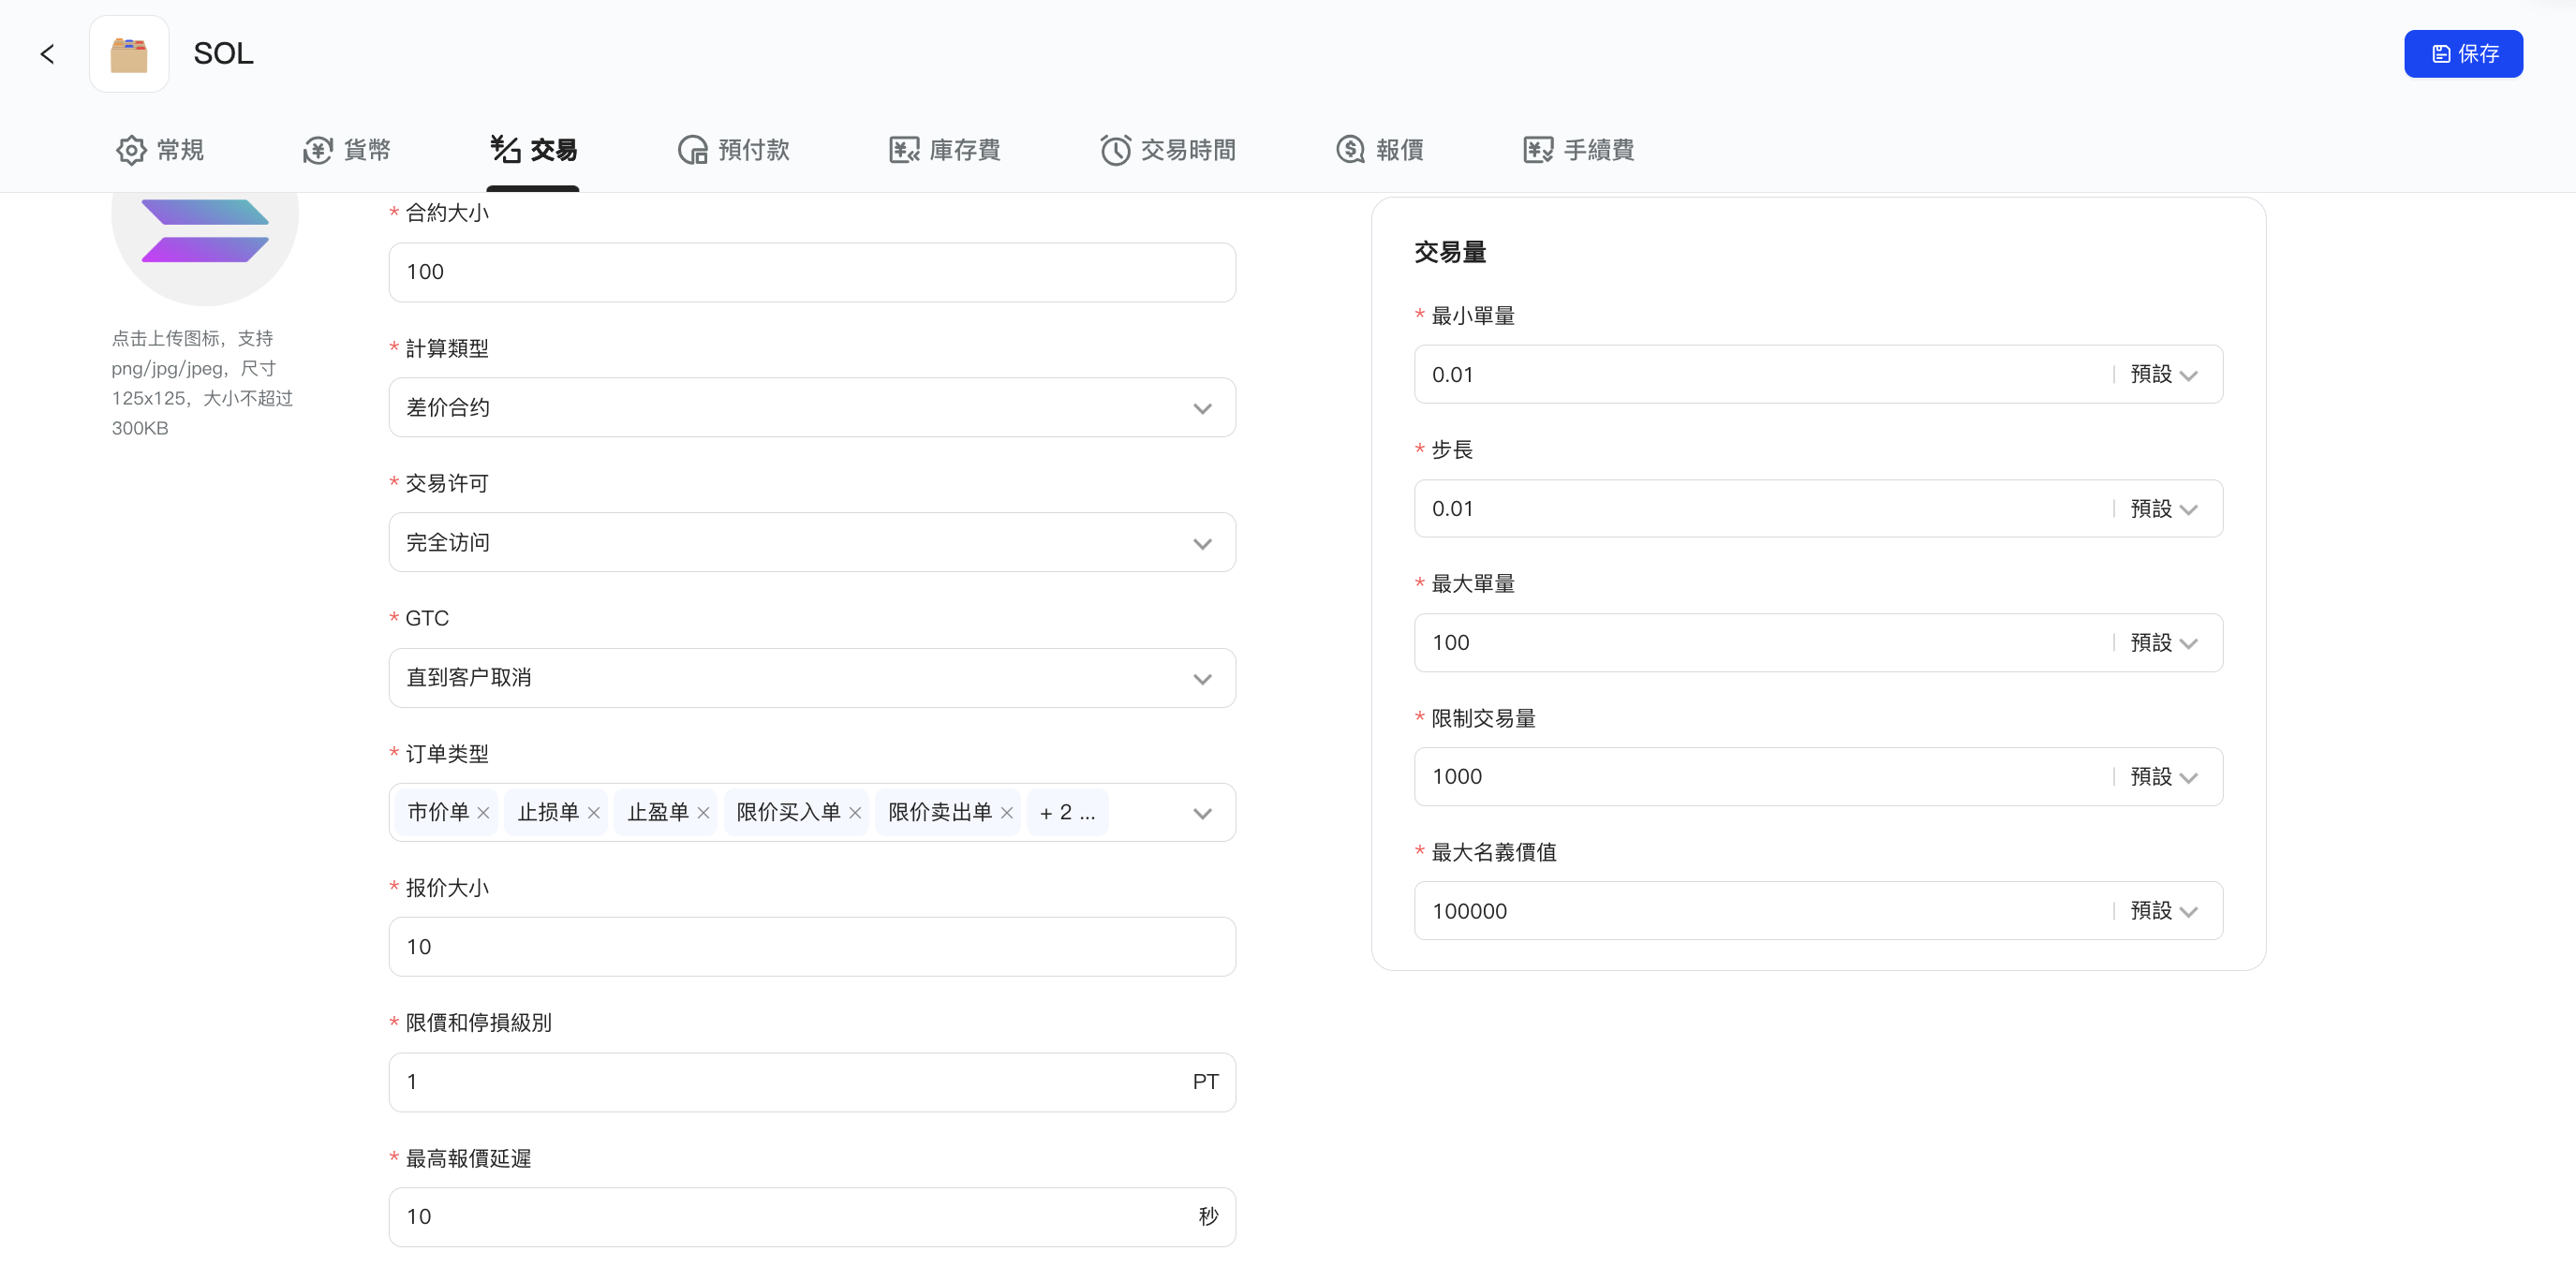Click the 交易量 section heading

point(1450,252)
